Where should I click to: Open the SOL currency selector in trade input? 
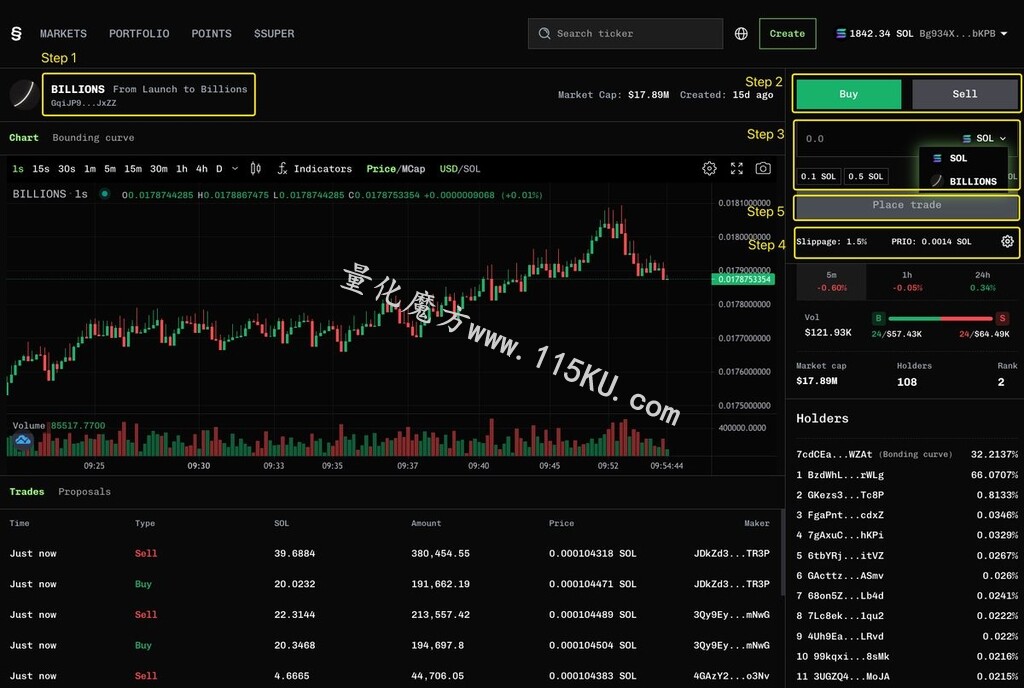tap(984, 138)
